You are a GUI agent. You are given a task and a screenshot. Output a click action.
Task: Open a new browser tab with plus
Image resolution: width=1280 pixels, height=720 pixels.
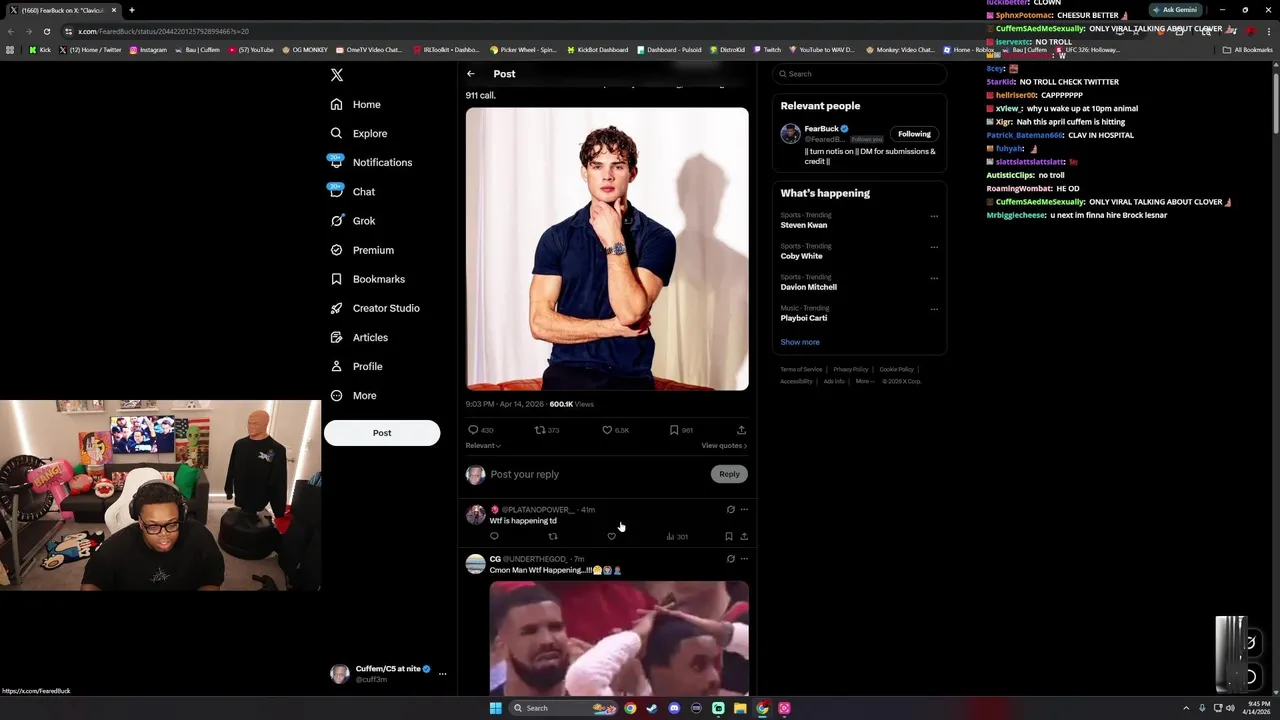tap(131, 10)
